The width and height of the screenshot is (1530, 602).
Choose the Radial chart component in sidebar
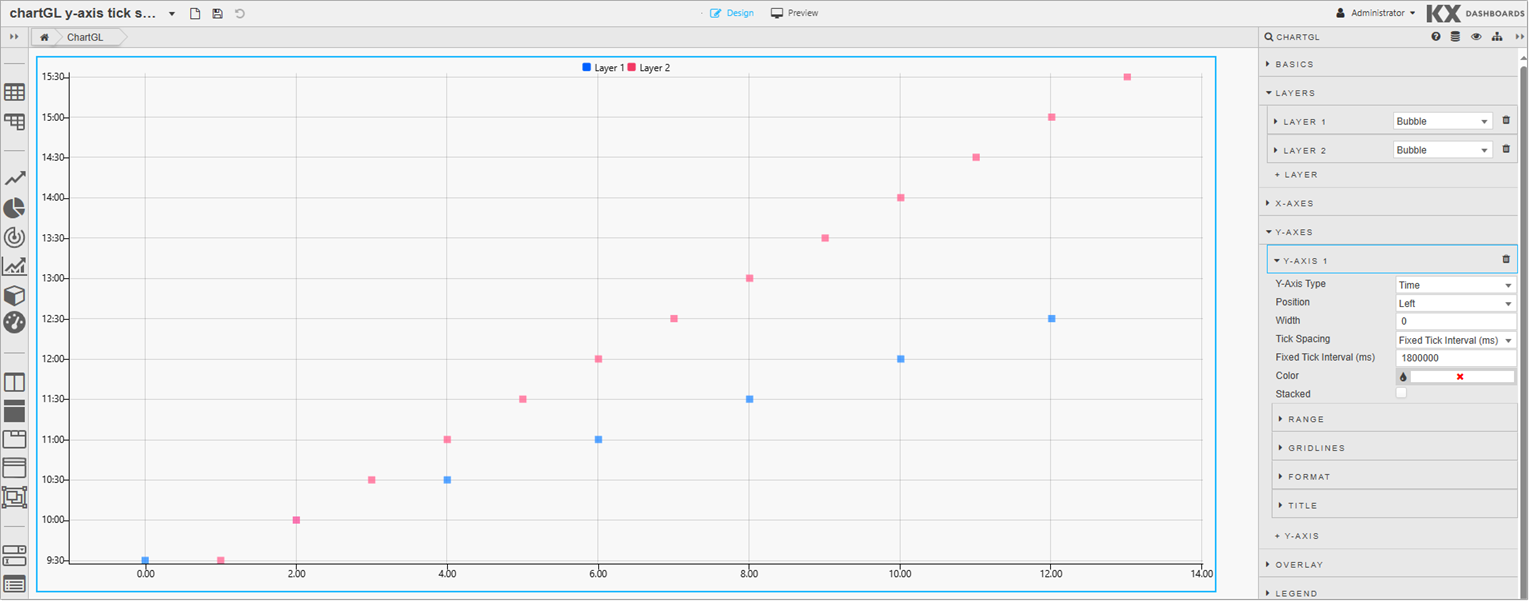click(14, 237)
